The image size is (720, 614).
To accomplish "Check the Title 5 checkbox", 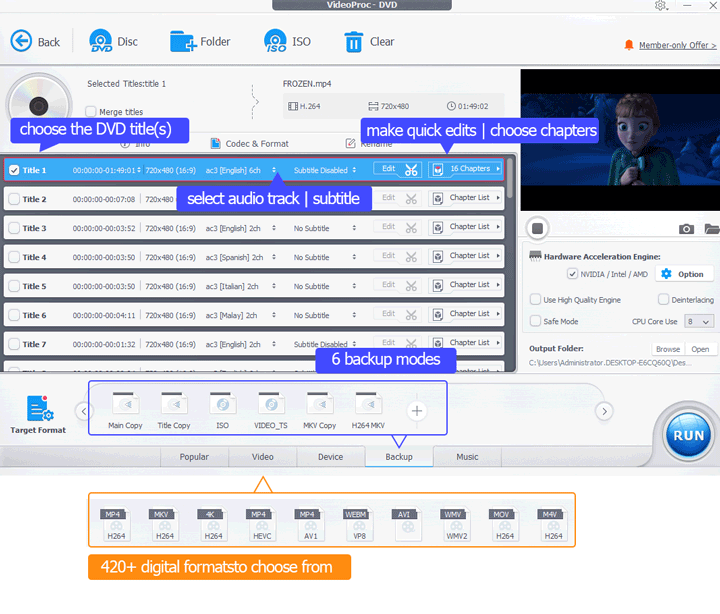I will (x=14, y=286).
